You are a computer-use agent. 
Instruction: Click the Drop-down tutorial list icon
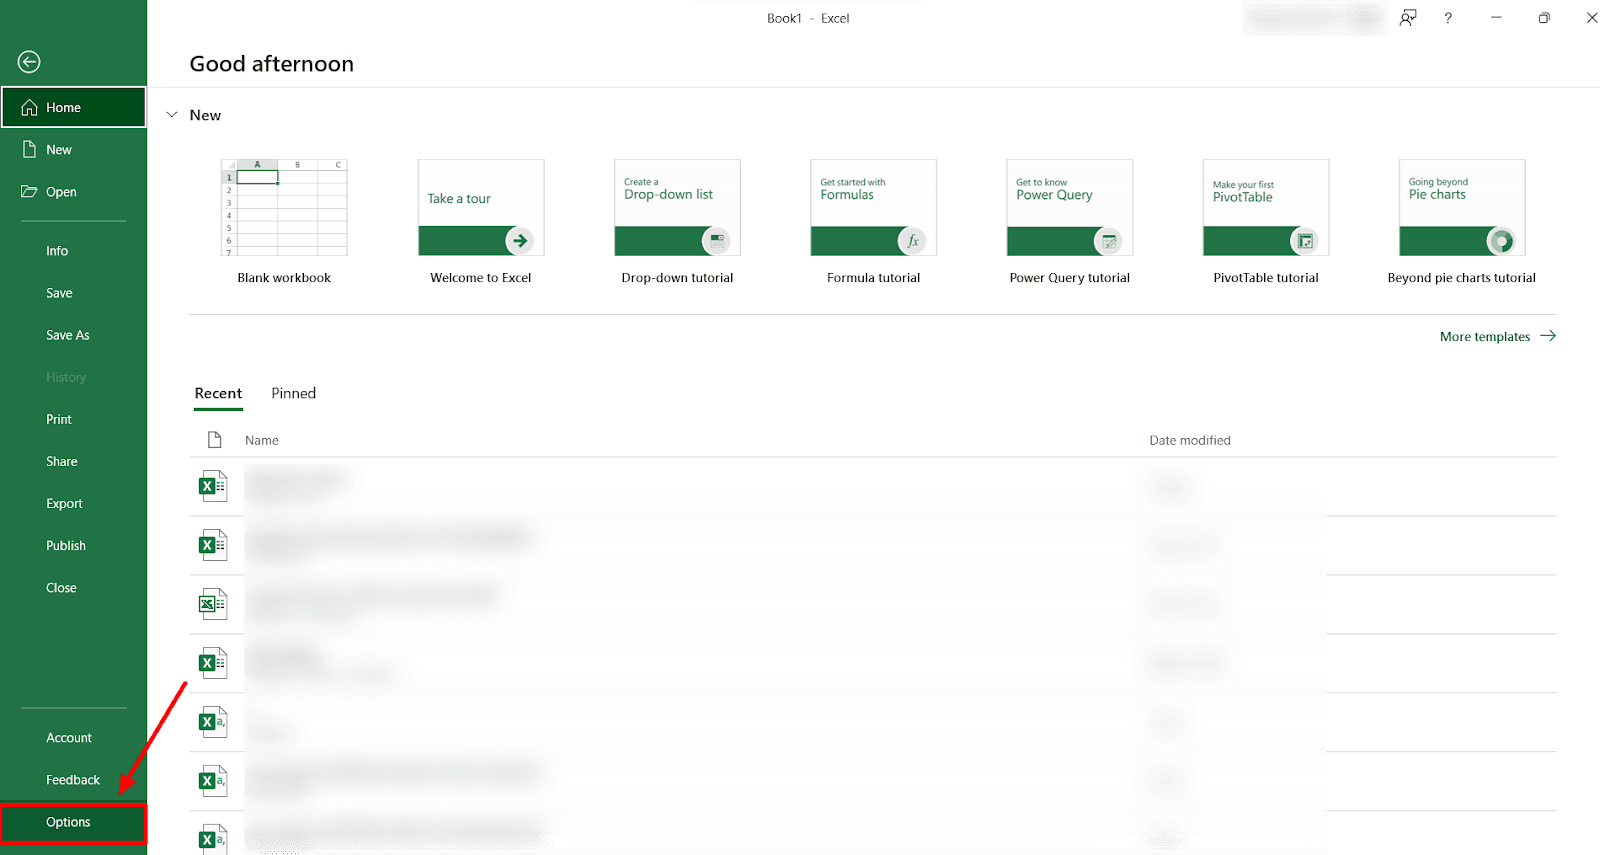(716, 241)
